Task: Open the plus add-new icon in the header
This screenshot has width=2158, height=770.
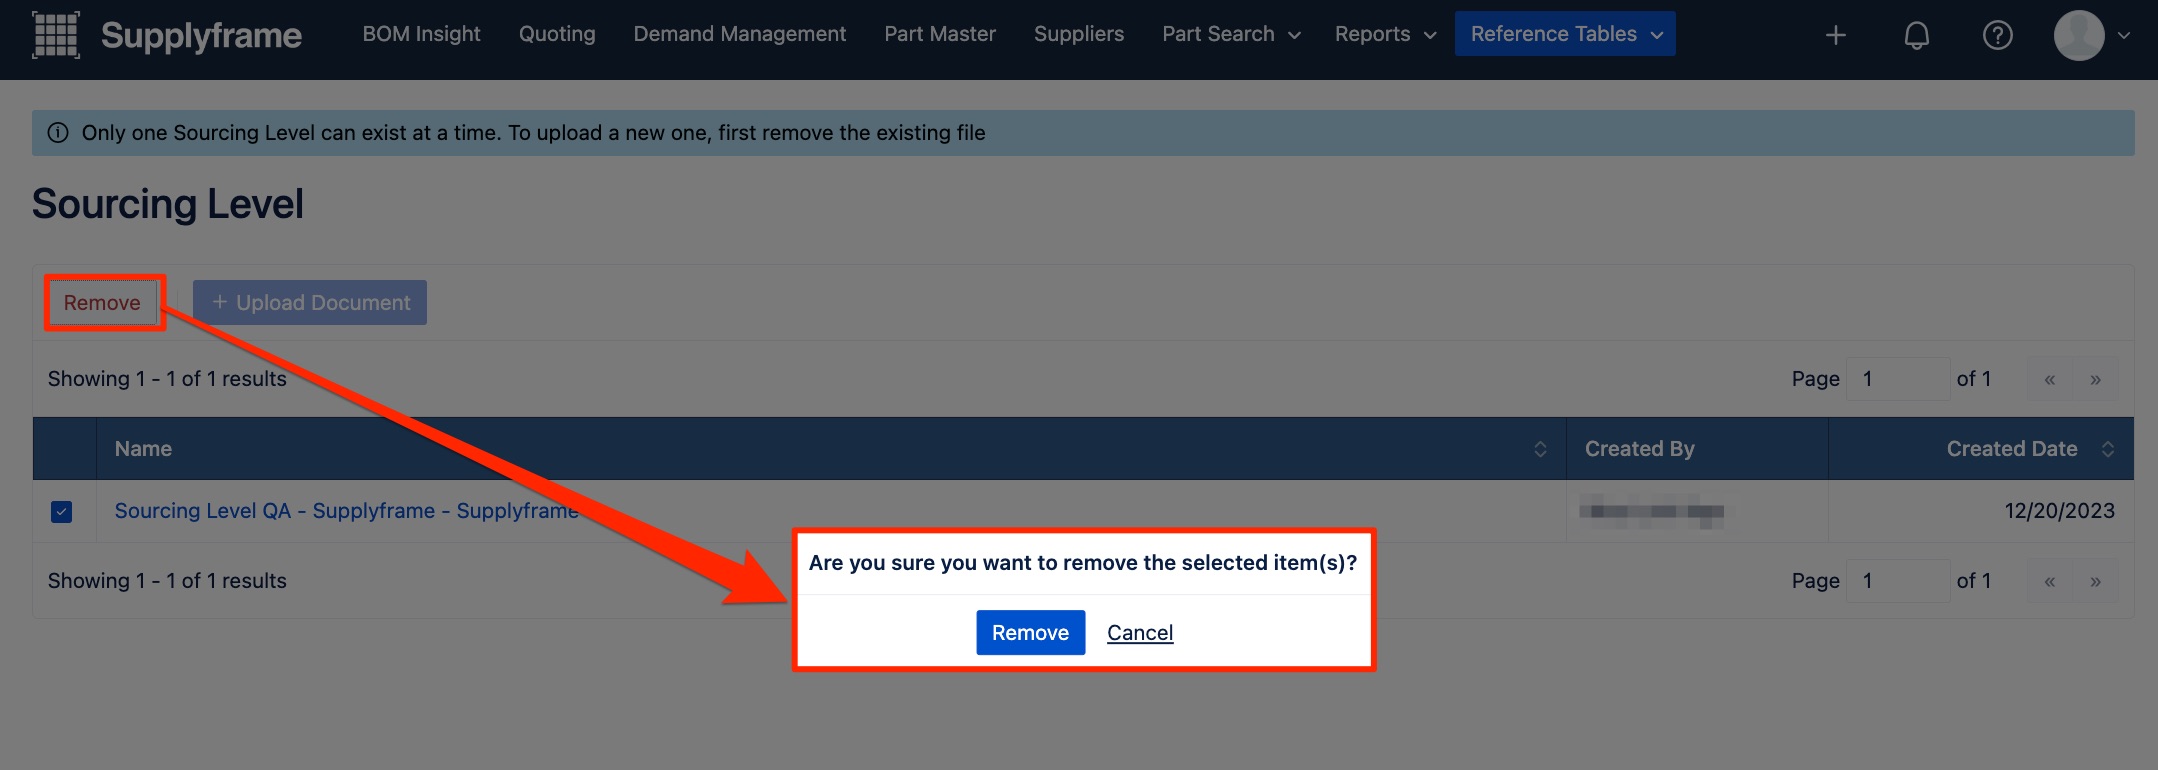Action: [1835, 35]
